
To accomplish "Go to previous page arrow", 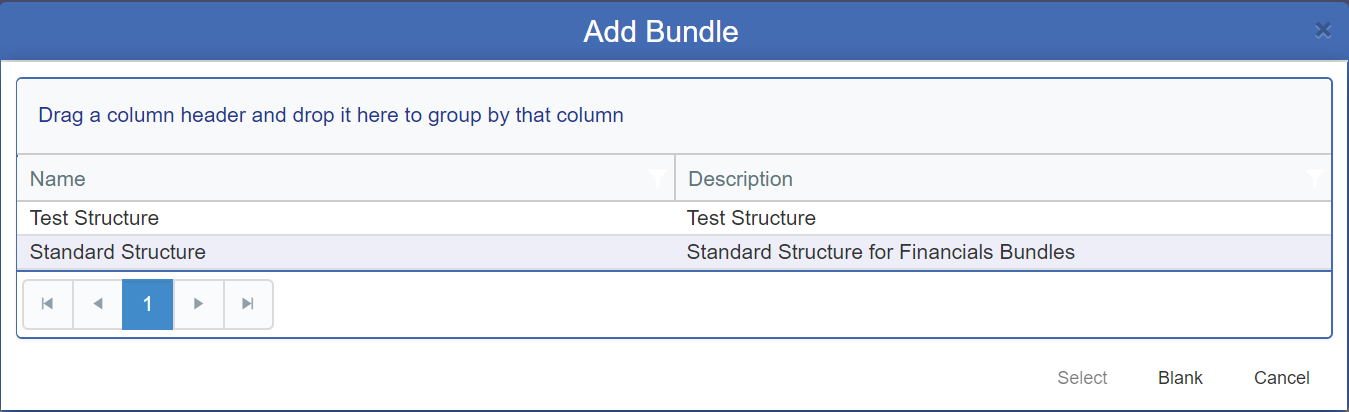I will (97, 304).
